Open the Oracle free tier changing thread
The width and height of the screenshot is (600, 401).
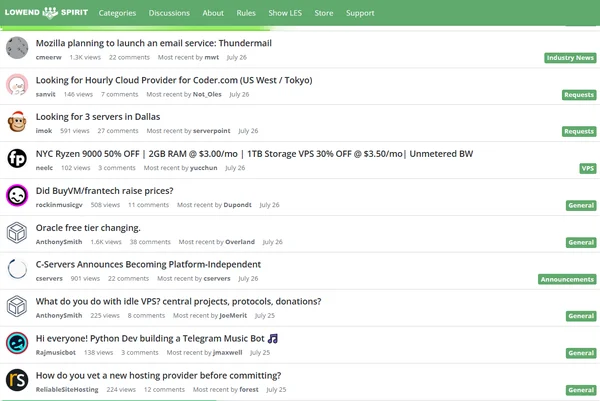pyautogui.click(x=88, y=228)
